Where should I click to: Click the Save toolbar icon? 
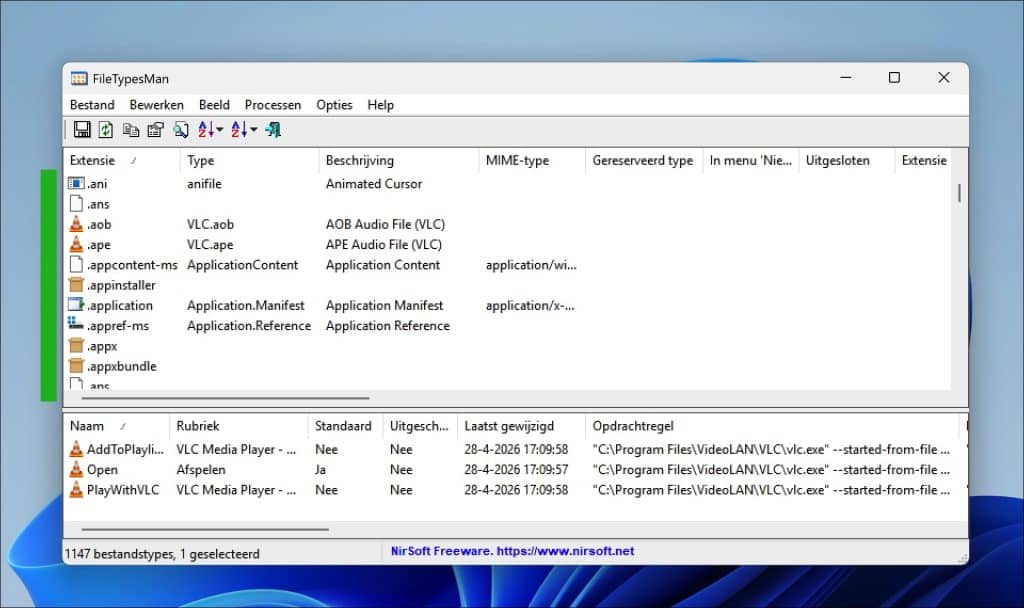click(82, 129)
